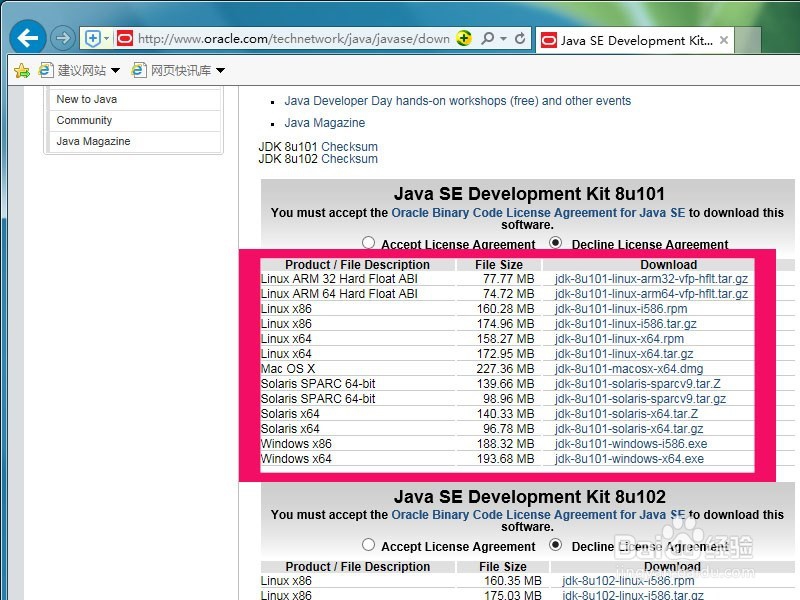Click the 227.36 MB file size cell
The height and width of the screenshot is (600, 800).
pos(506,369)
